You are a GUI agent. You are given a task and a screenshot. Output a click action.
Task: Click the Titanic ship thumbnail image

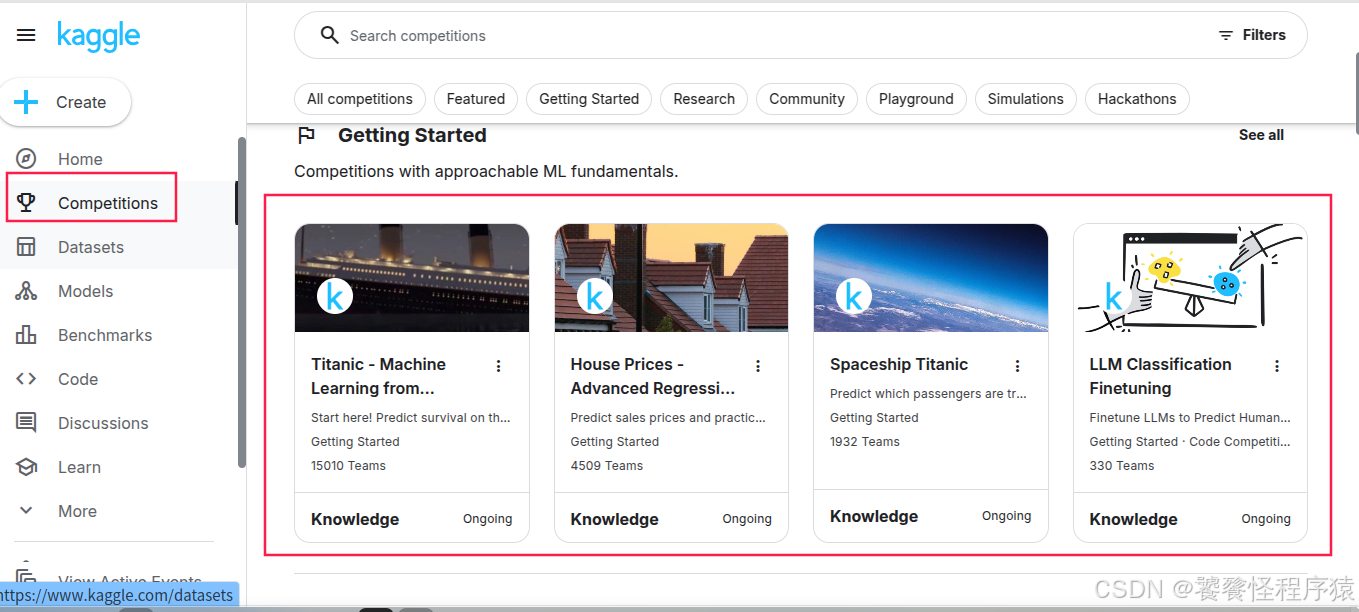click(x=412, y=278)
